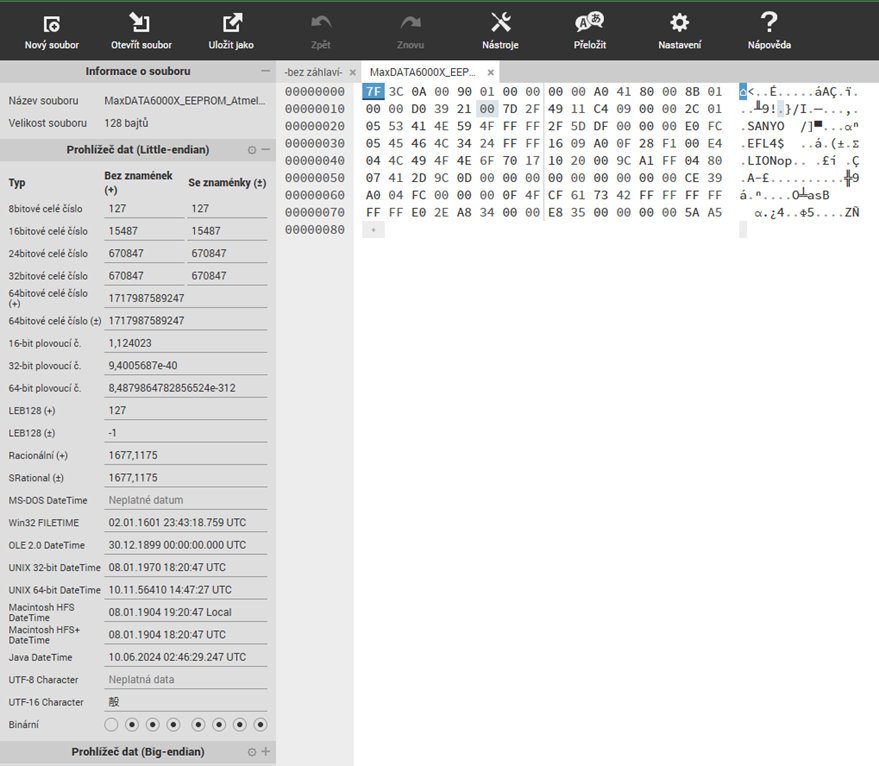The width and height of the screenshot is (879, 766).
Task: Select offset label 00000020
Action: coord(314,126)
